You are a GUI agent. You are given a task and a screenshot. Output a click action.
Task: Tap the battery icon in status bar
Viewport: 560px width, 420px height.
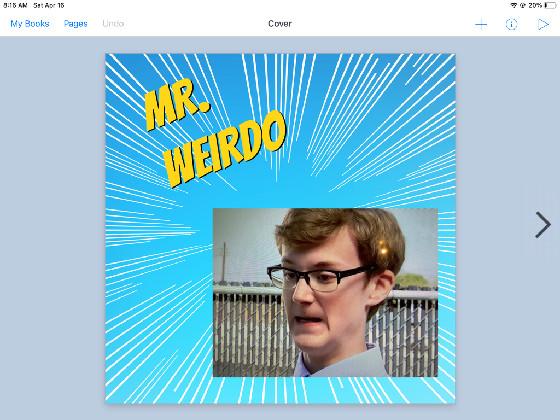(550, 5)
